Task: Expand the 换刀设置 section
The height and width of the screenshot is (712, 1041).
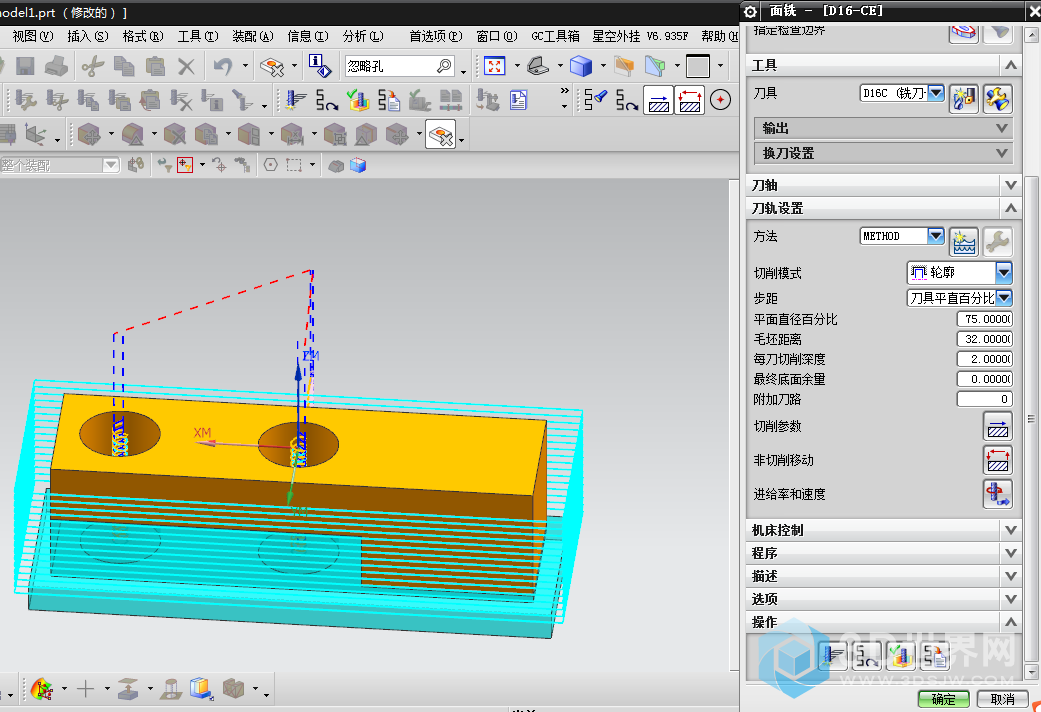Action: [x=884, y=153]
